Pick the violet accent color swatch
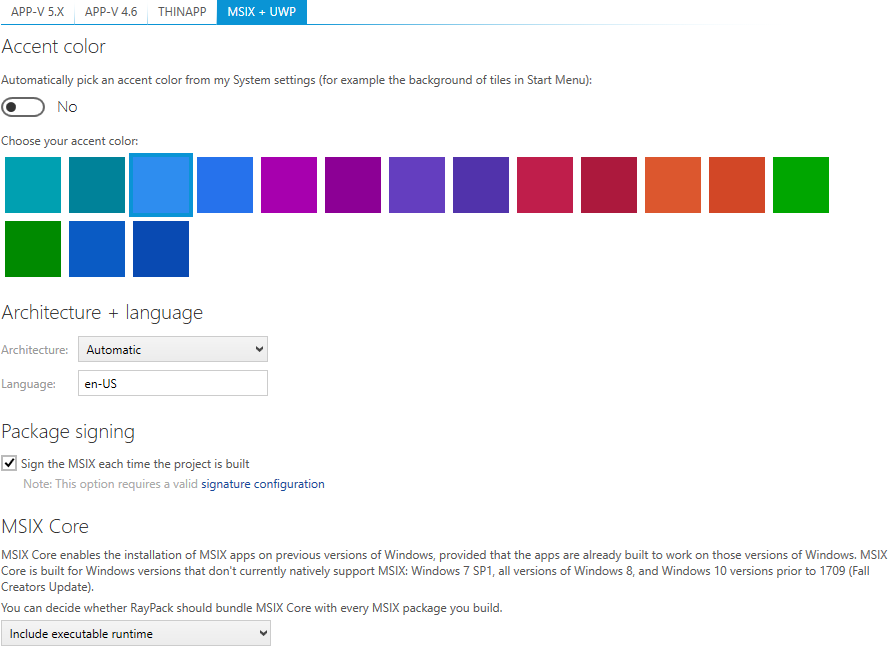The height and width of the screenshot is (647, 892). (417, 185)
